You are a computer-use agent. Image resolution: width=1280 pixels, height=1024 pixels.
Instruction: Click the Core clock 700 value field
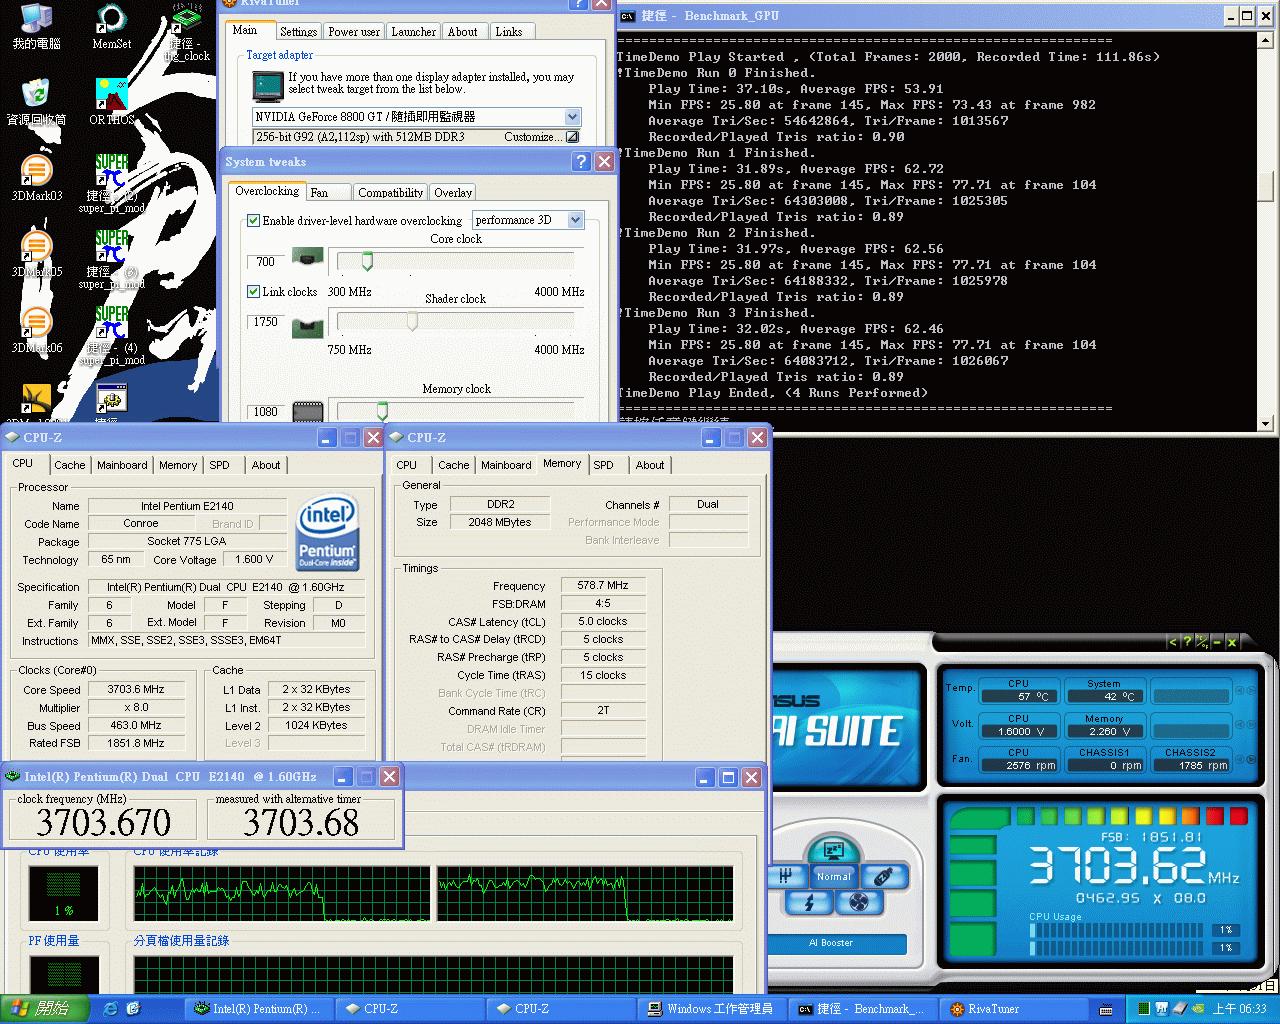click(x=265, y=262)
